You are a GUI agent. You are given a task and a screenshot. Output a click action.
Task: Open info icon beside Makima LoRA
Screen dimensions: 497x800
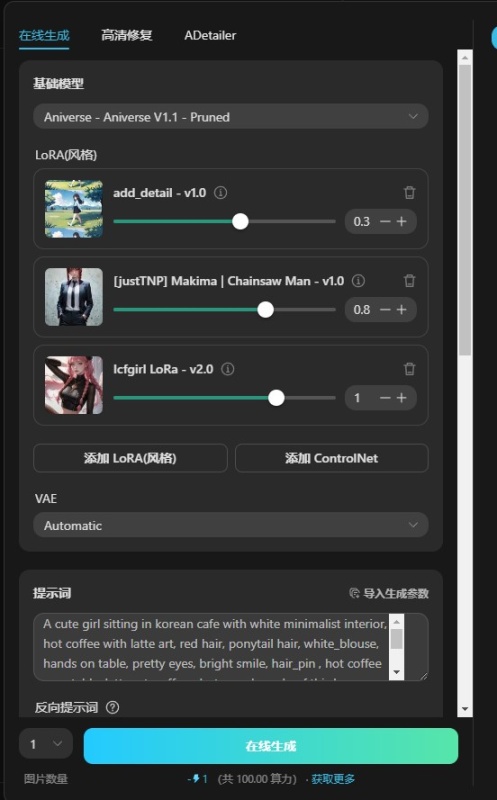pyautogui.click(x=359, y=281)
